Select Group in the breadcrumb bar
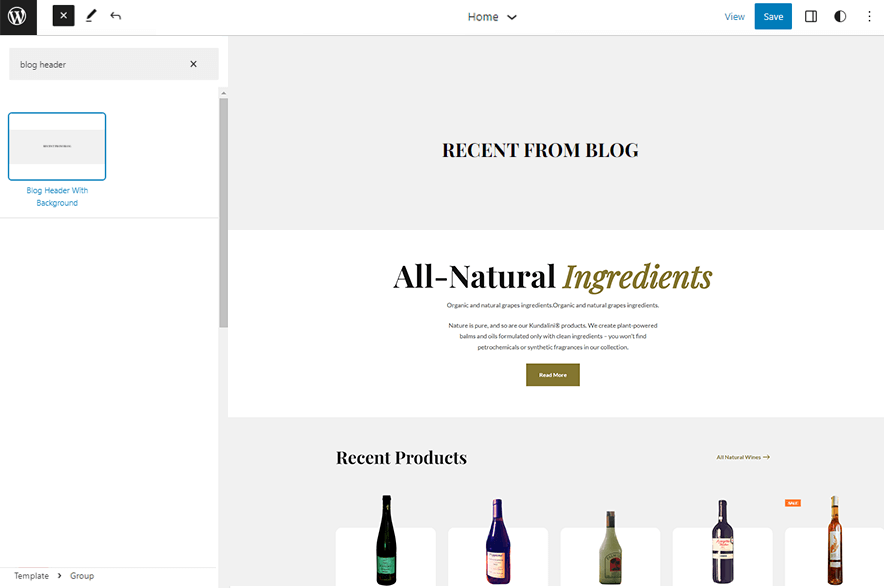The height and width of the screenshot is (588, 884). pos(81,575)
